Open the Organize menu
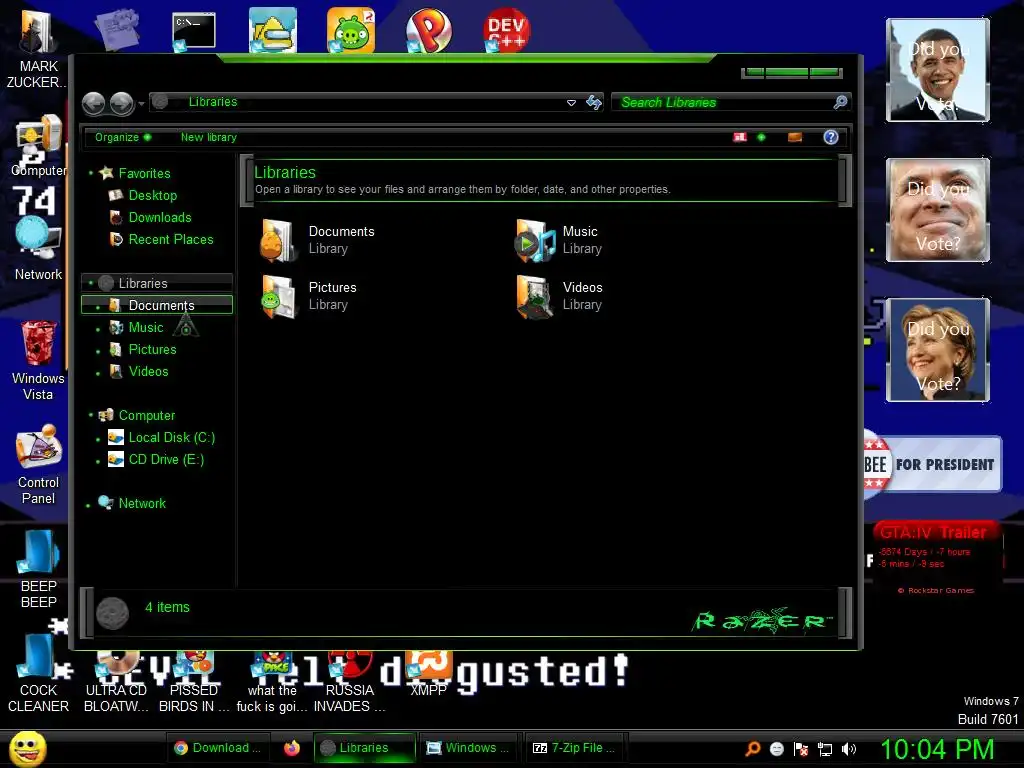Image resolution: width=1024 pixels, height=768 pixels. tap(122, 137)
